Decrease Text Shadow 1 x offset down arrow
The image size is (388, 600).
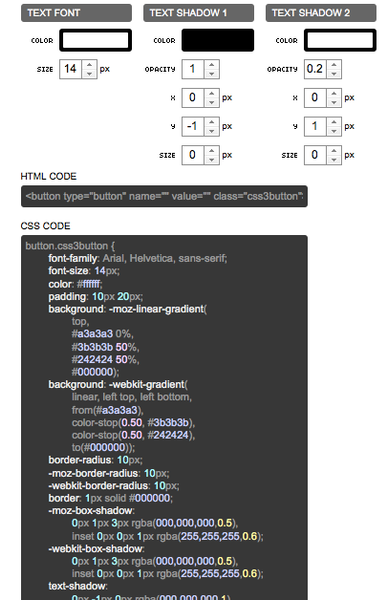coord(212,103)
